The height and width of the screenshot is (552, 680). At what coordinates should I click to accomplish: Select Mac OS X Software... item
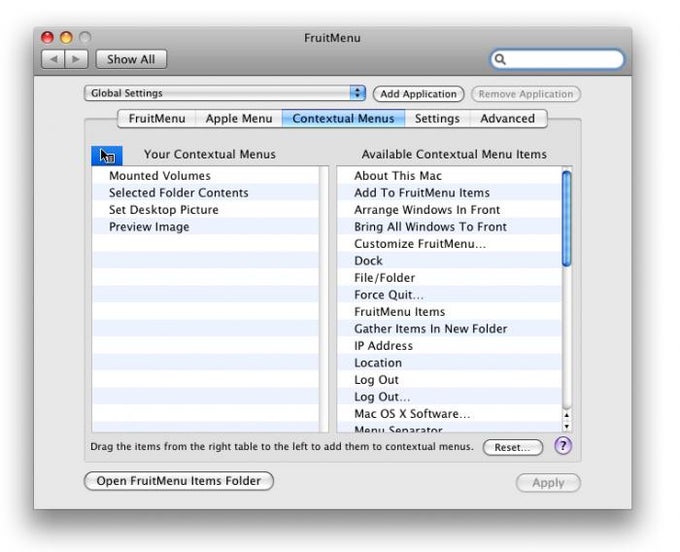coord(449,414)
